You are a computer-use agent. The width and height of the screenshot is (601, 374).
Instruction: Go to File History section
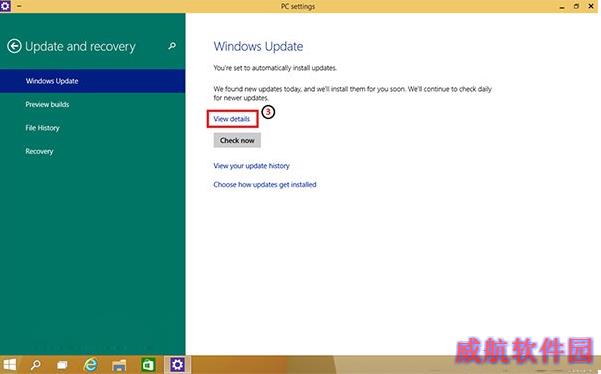pos(43,128)
